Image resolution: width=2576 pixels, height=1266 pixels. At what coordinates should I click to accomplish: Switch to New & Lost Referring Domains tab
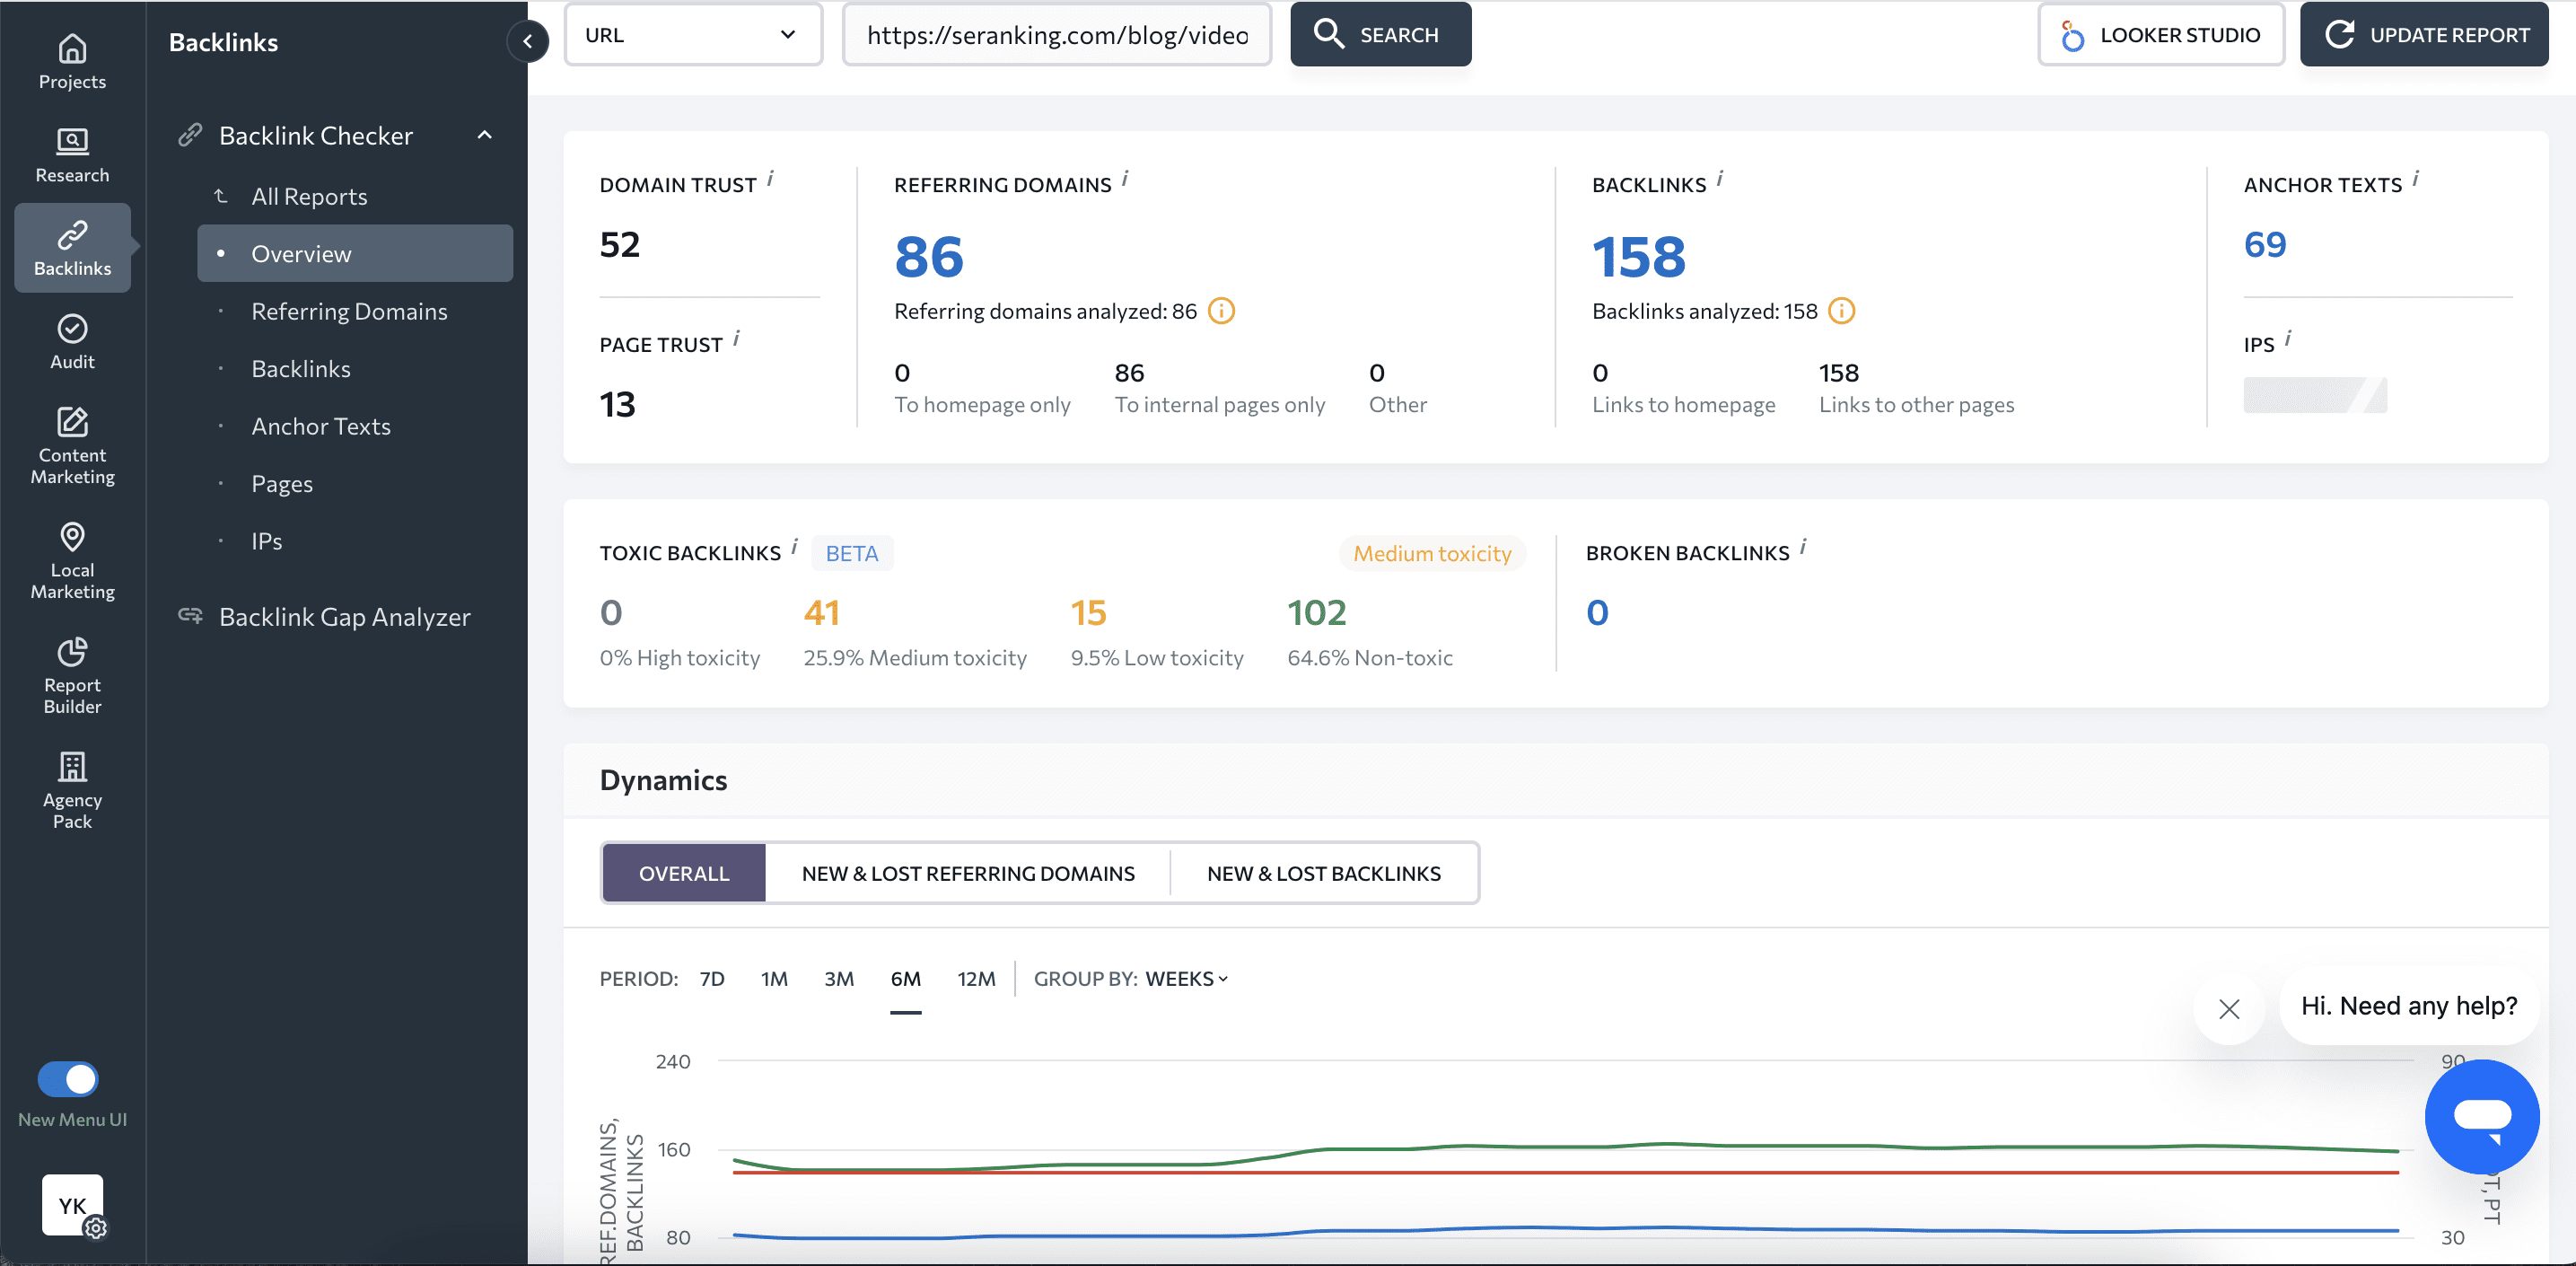coord(968,873)
